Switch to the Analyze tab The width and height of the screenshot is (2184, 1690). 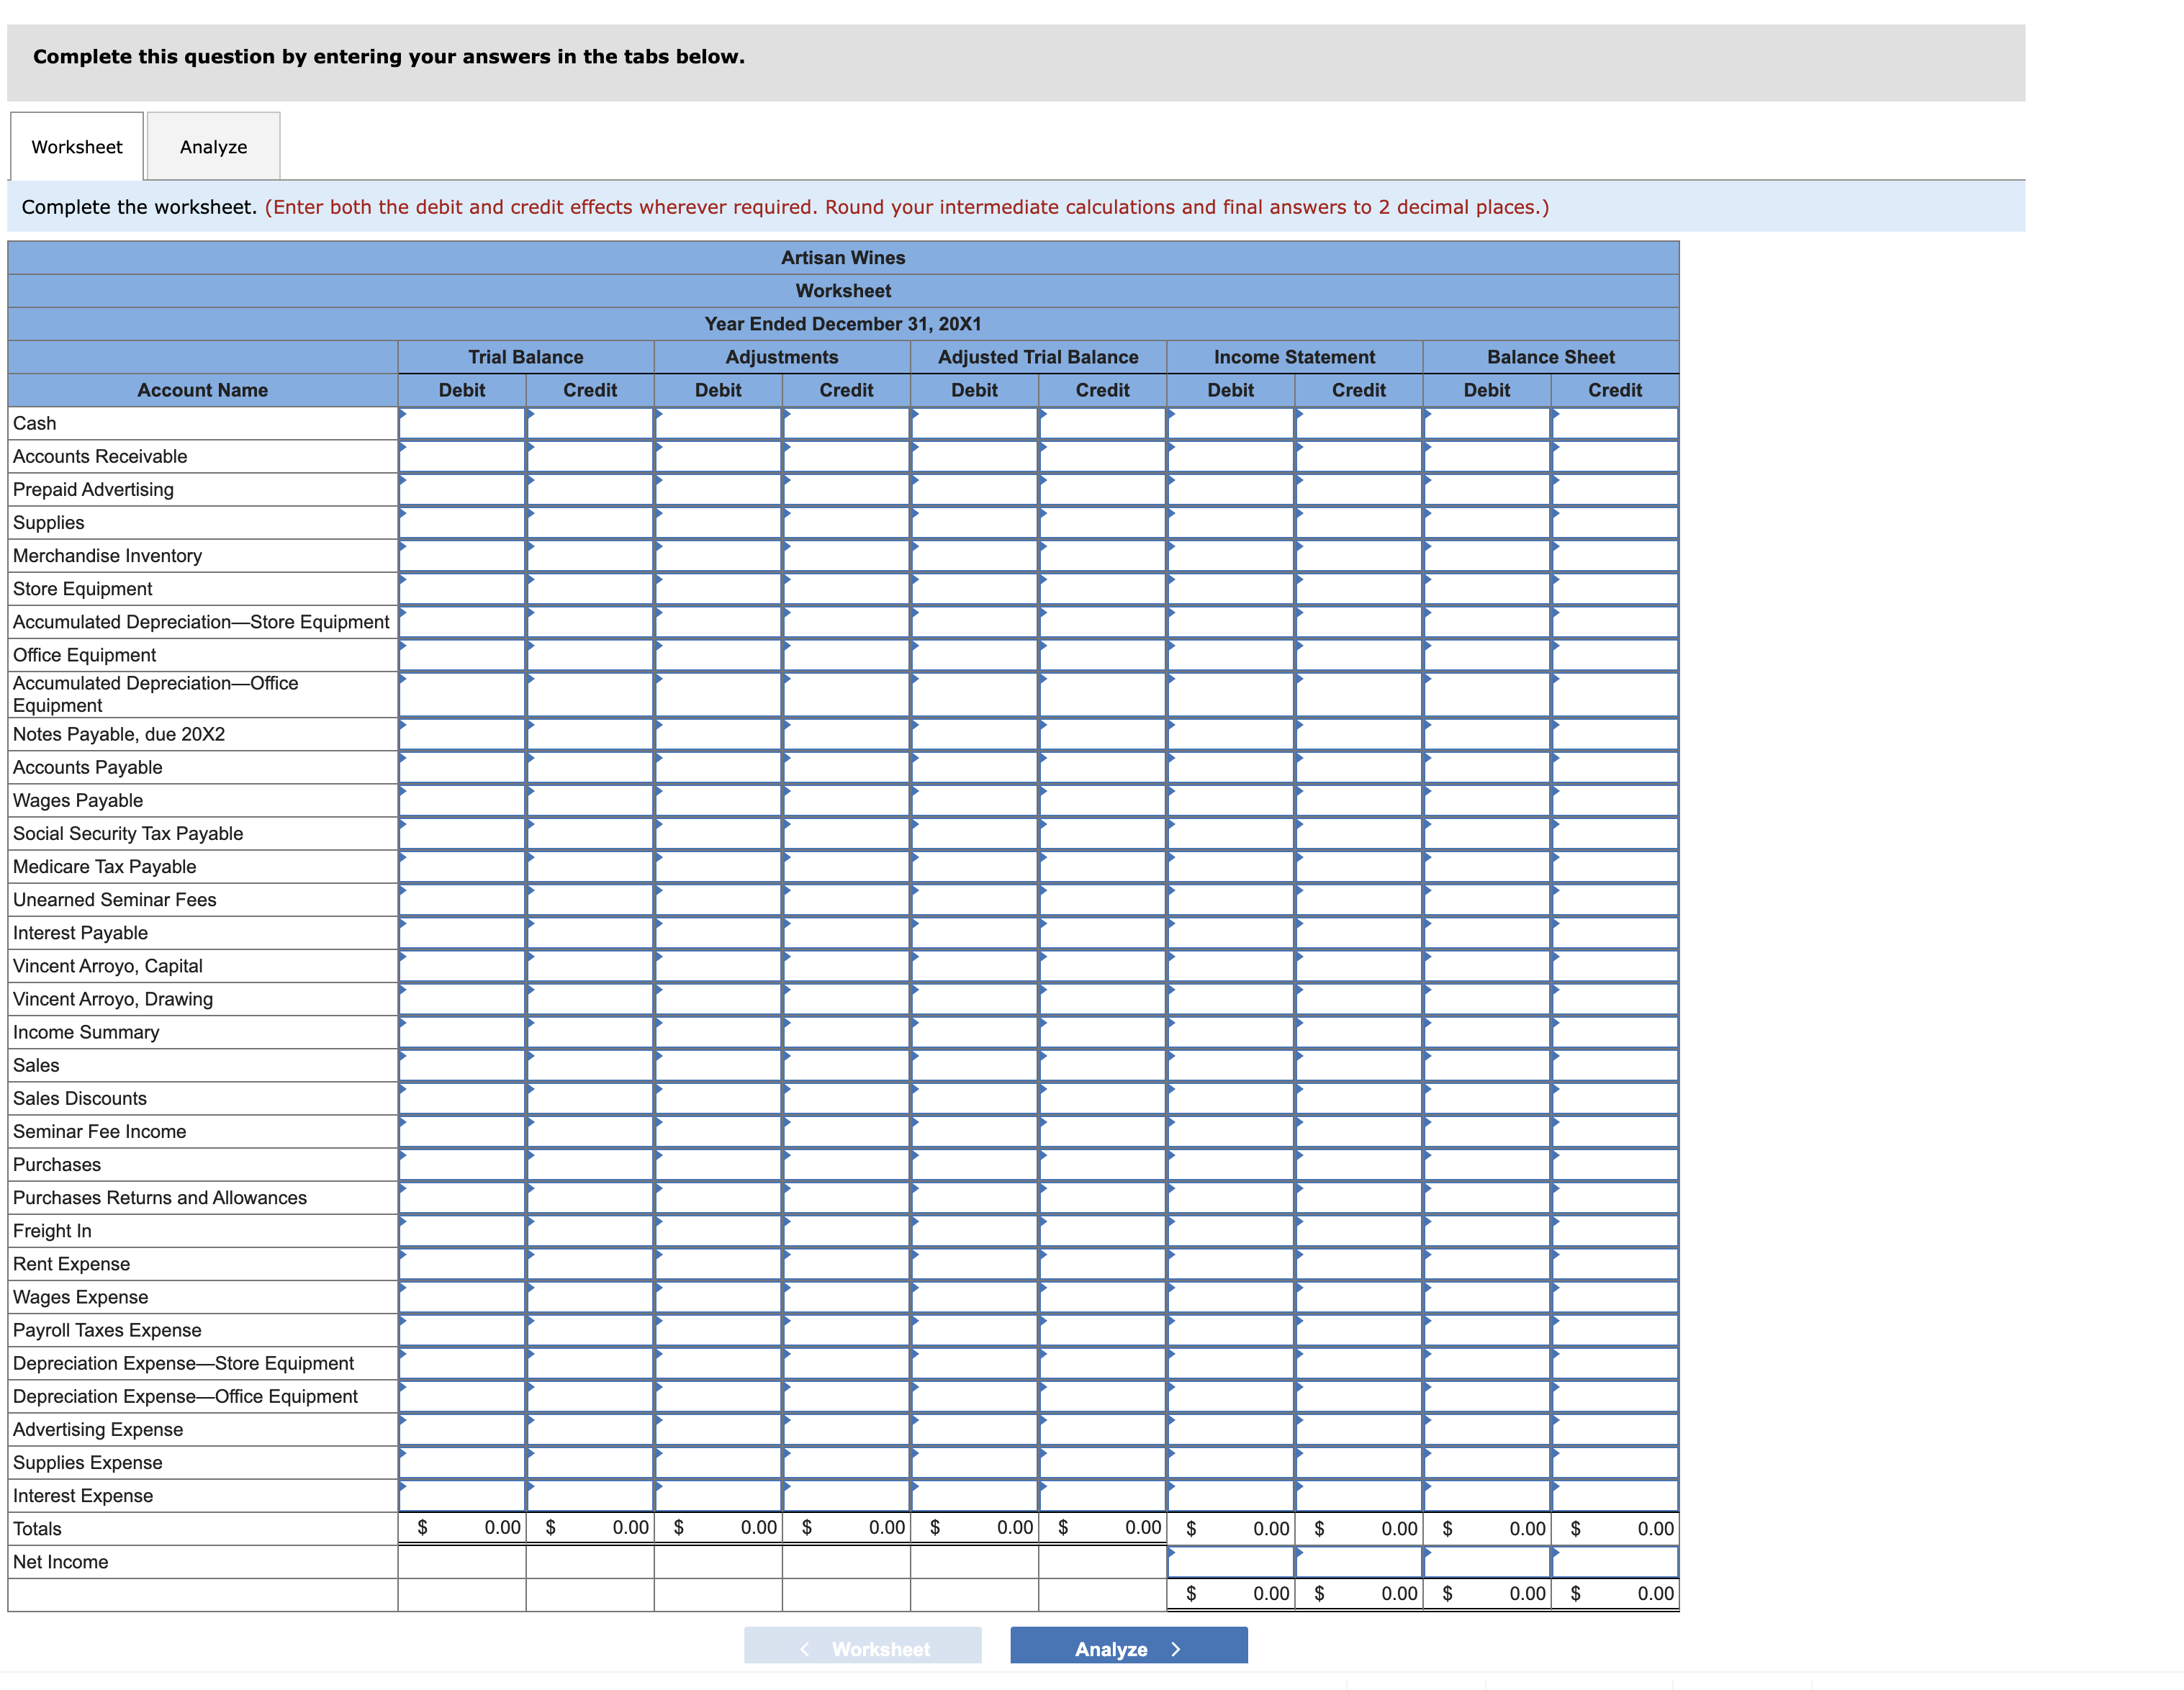[x=213, y=147]
